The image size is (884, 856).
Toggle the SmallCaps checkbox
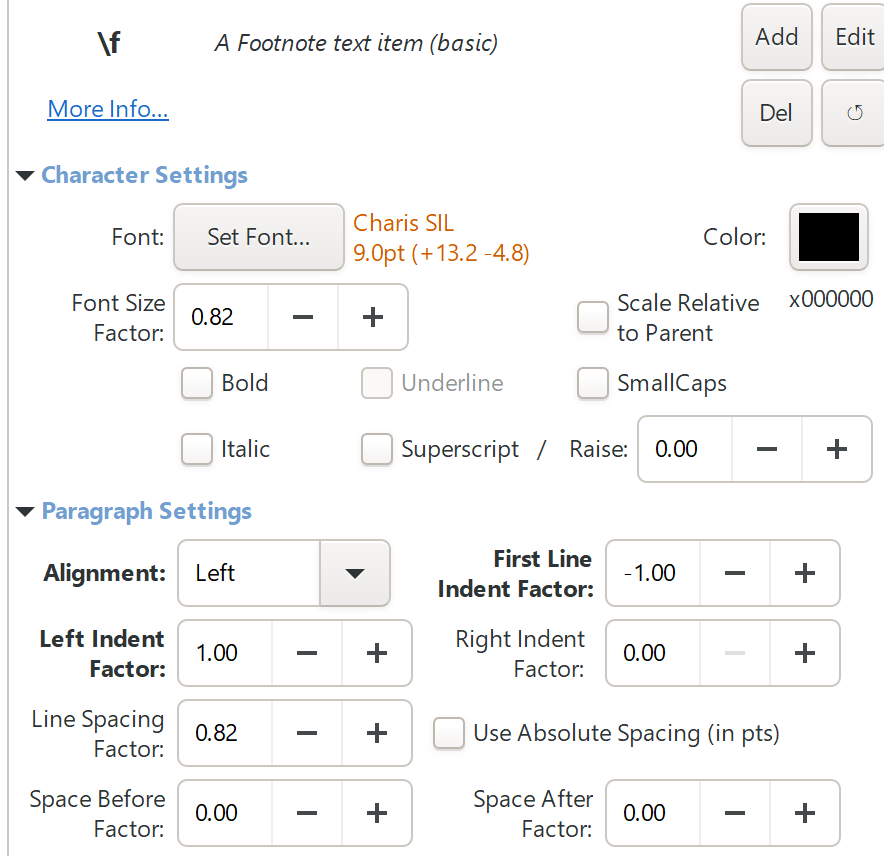pyautogui.click(x=593, y=383)
